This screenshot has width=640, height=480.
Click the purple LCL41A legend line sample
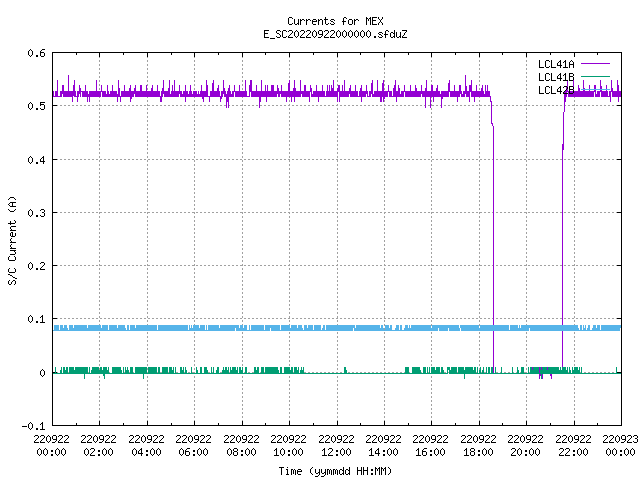(x=595, y=64)
